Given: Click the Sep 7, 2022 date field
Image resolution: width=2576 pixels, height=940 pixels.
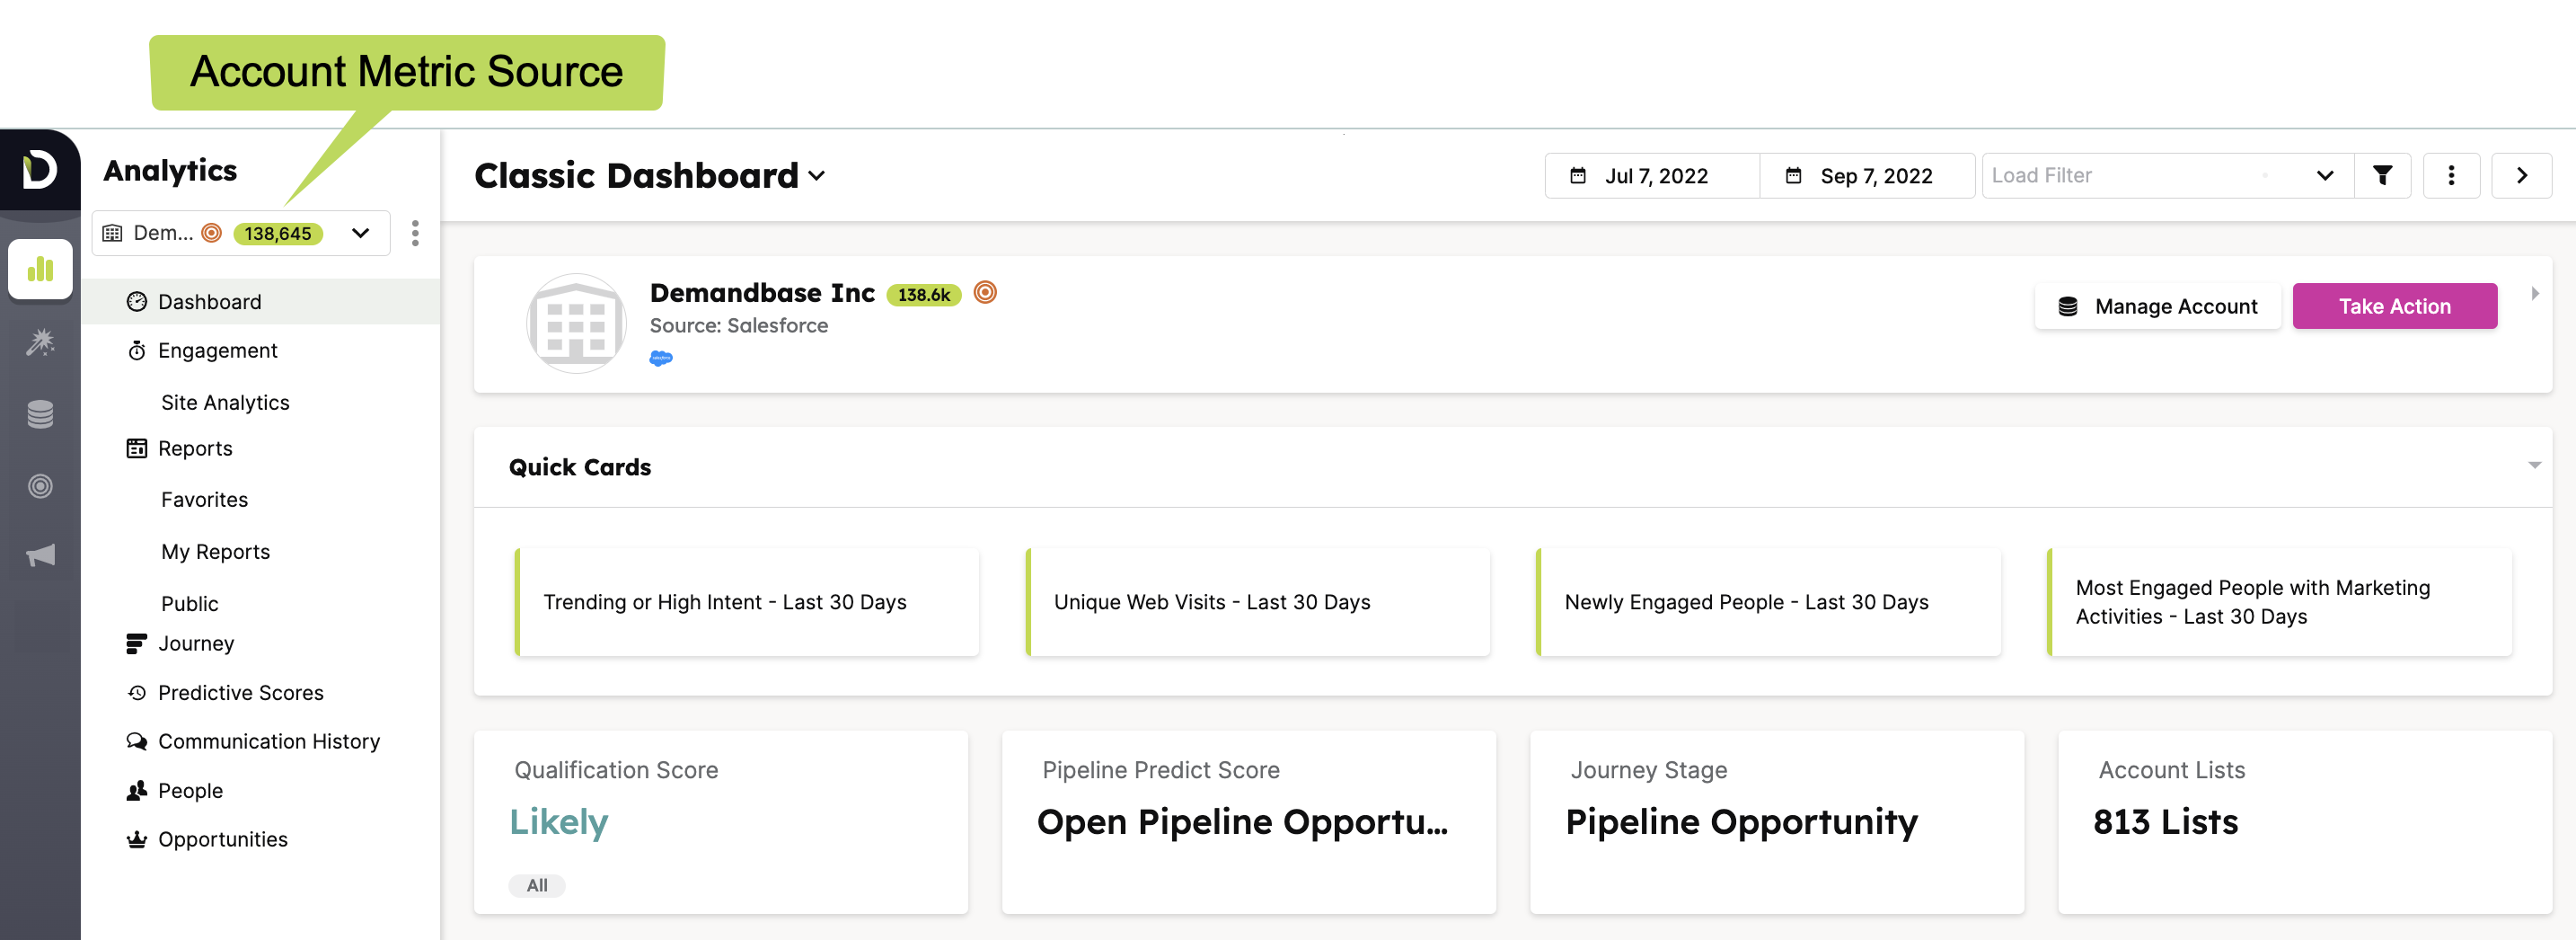Looking at the screenshot, I should click(1875, 175).
